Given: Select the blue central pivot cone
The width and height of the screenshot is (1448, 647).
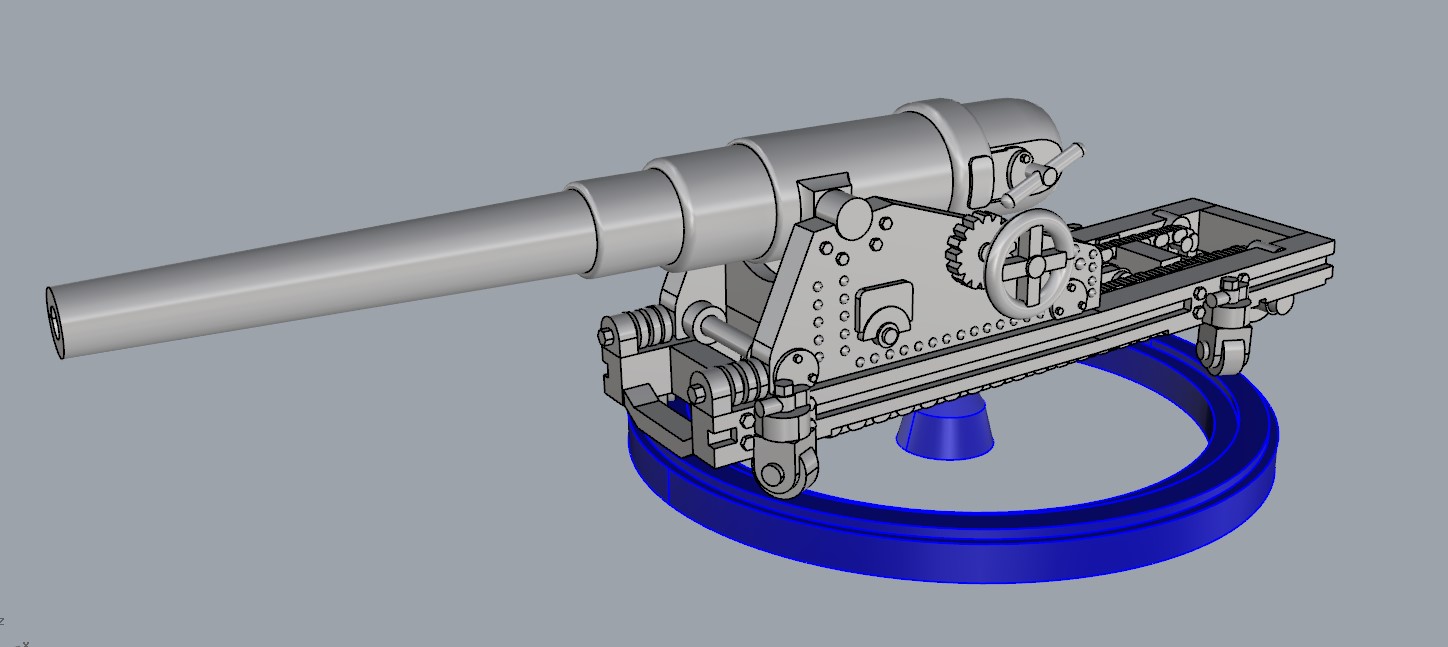Looking at the screenshot, I should [946, 428].
